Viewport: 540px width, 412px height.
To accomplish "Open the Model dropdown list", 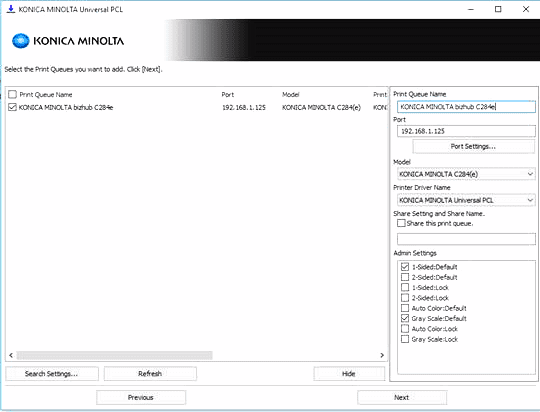I will point(466,174).
